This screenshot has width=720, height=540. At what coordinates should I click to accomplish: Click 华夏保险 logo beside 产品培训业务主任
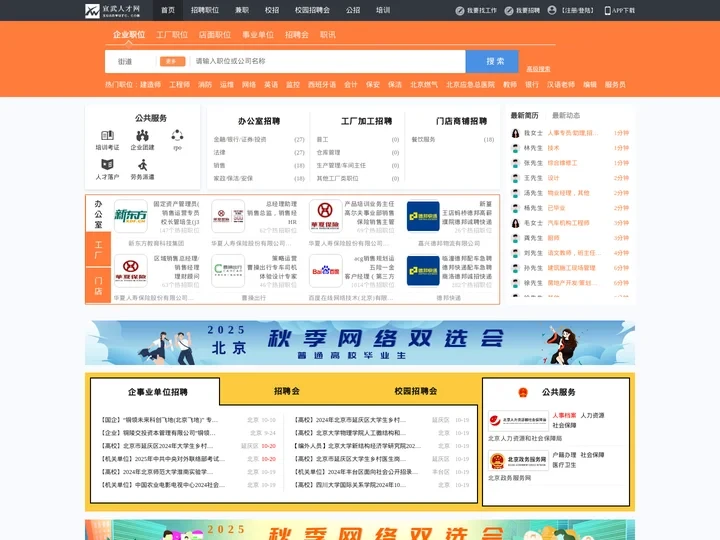pyautogui.click(x=326, y=216)
